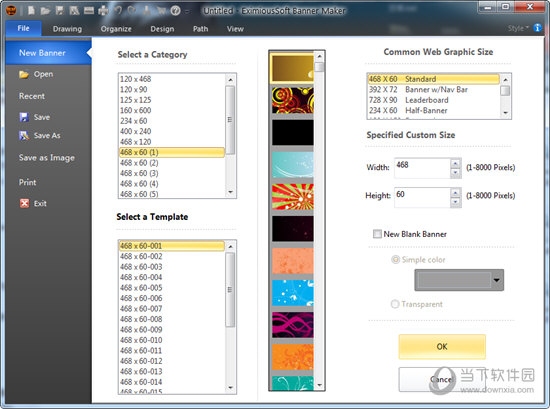
Task: Choose Save as Image in sidebar
Action: [47, 158]
